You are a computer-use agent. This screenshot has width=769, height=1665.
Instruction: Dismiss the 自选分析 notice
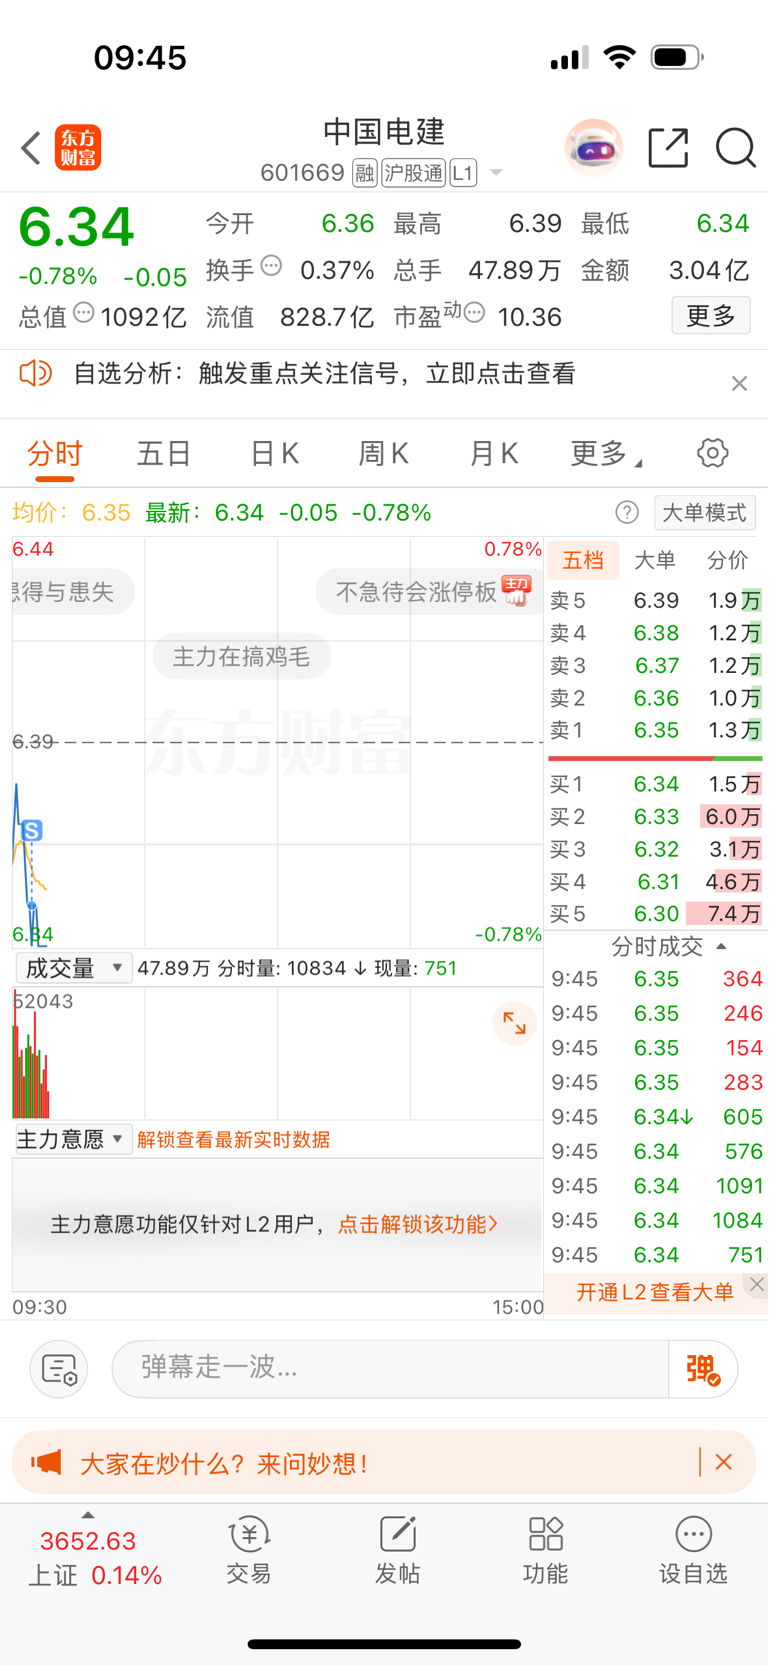click(739, 383)
